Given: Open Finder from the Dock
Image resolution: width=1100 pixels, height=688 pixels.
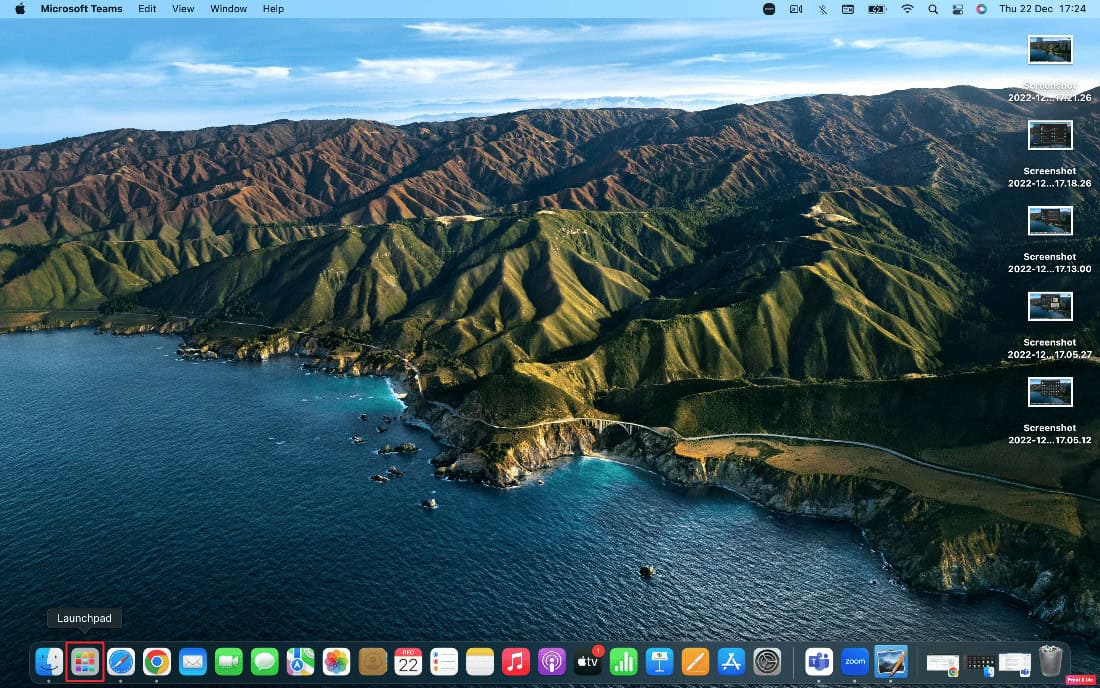Looking at the screenshot, I should pos(49,661).
